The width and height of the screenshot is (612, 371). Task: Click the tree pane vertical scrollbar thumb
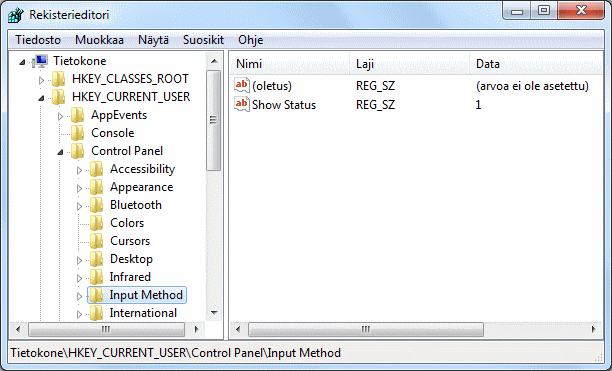pos(213,120)
